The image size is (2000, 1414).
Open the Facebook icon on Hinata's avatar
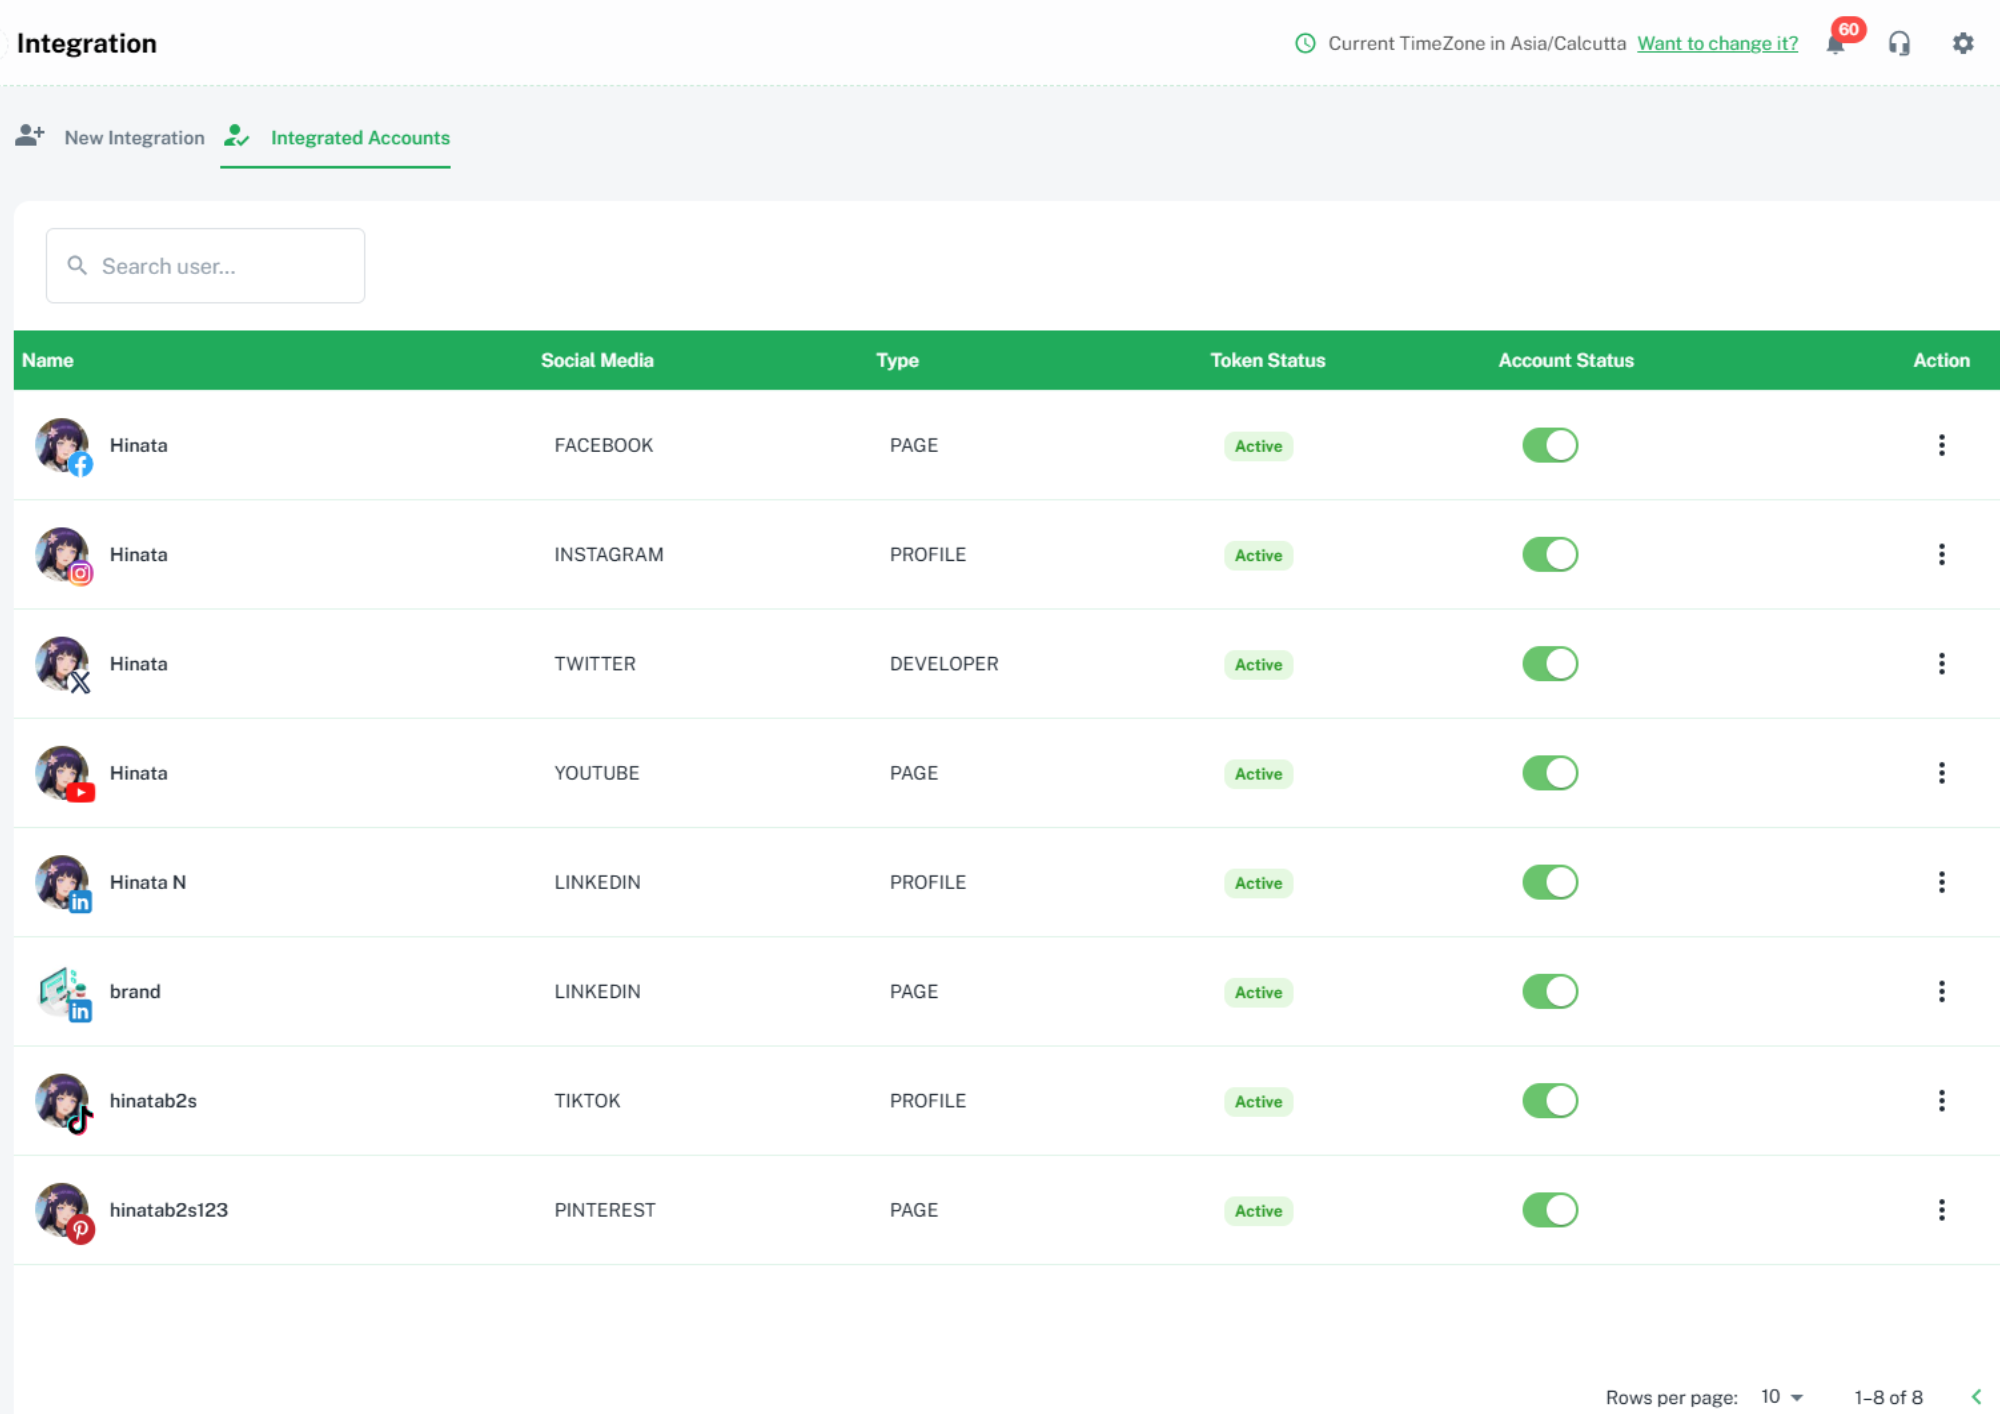point(82,464)
